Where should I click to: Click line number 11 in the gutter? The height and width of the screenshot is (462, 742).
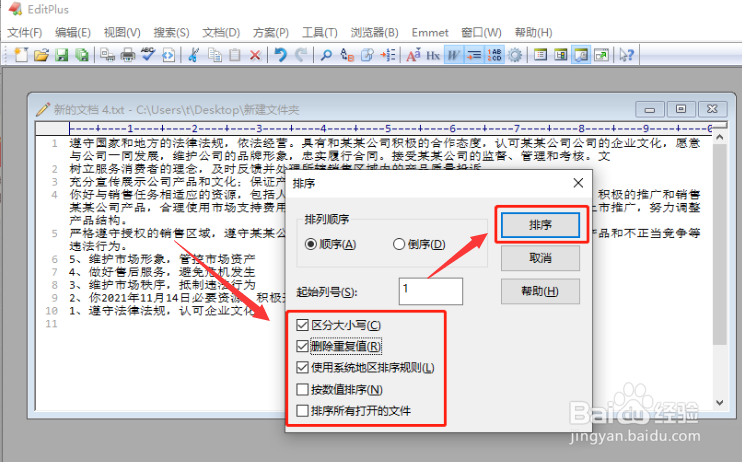[51, 324]
